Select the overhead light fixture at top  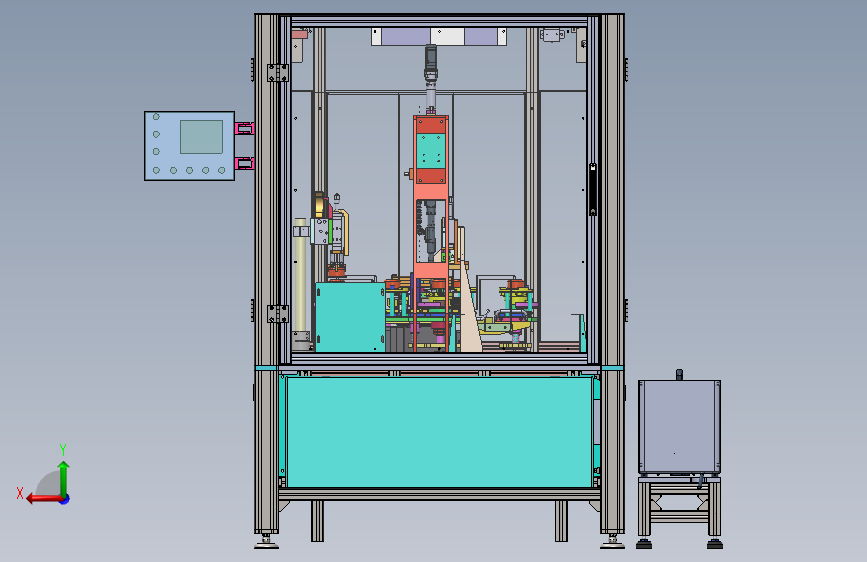[439, 37]
